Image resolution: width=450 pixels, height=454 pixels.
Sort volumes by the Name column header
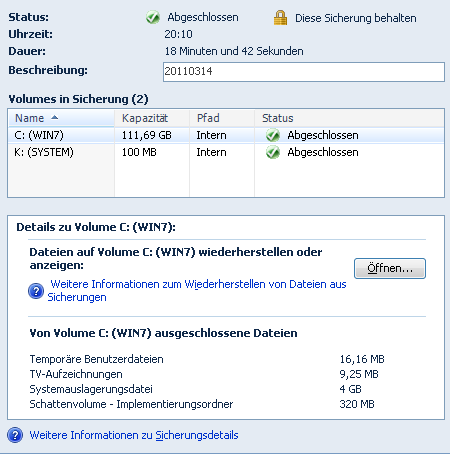(61, 118)
